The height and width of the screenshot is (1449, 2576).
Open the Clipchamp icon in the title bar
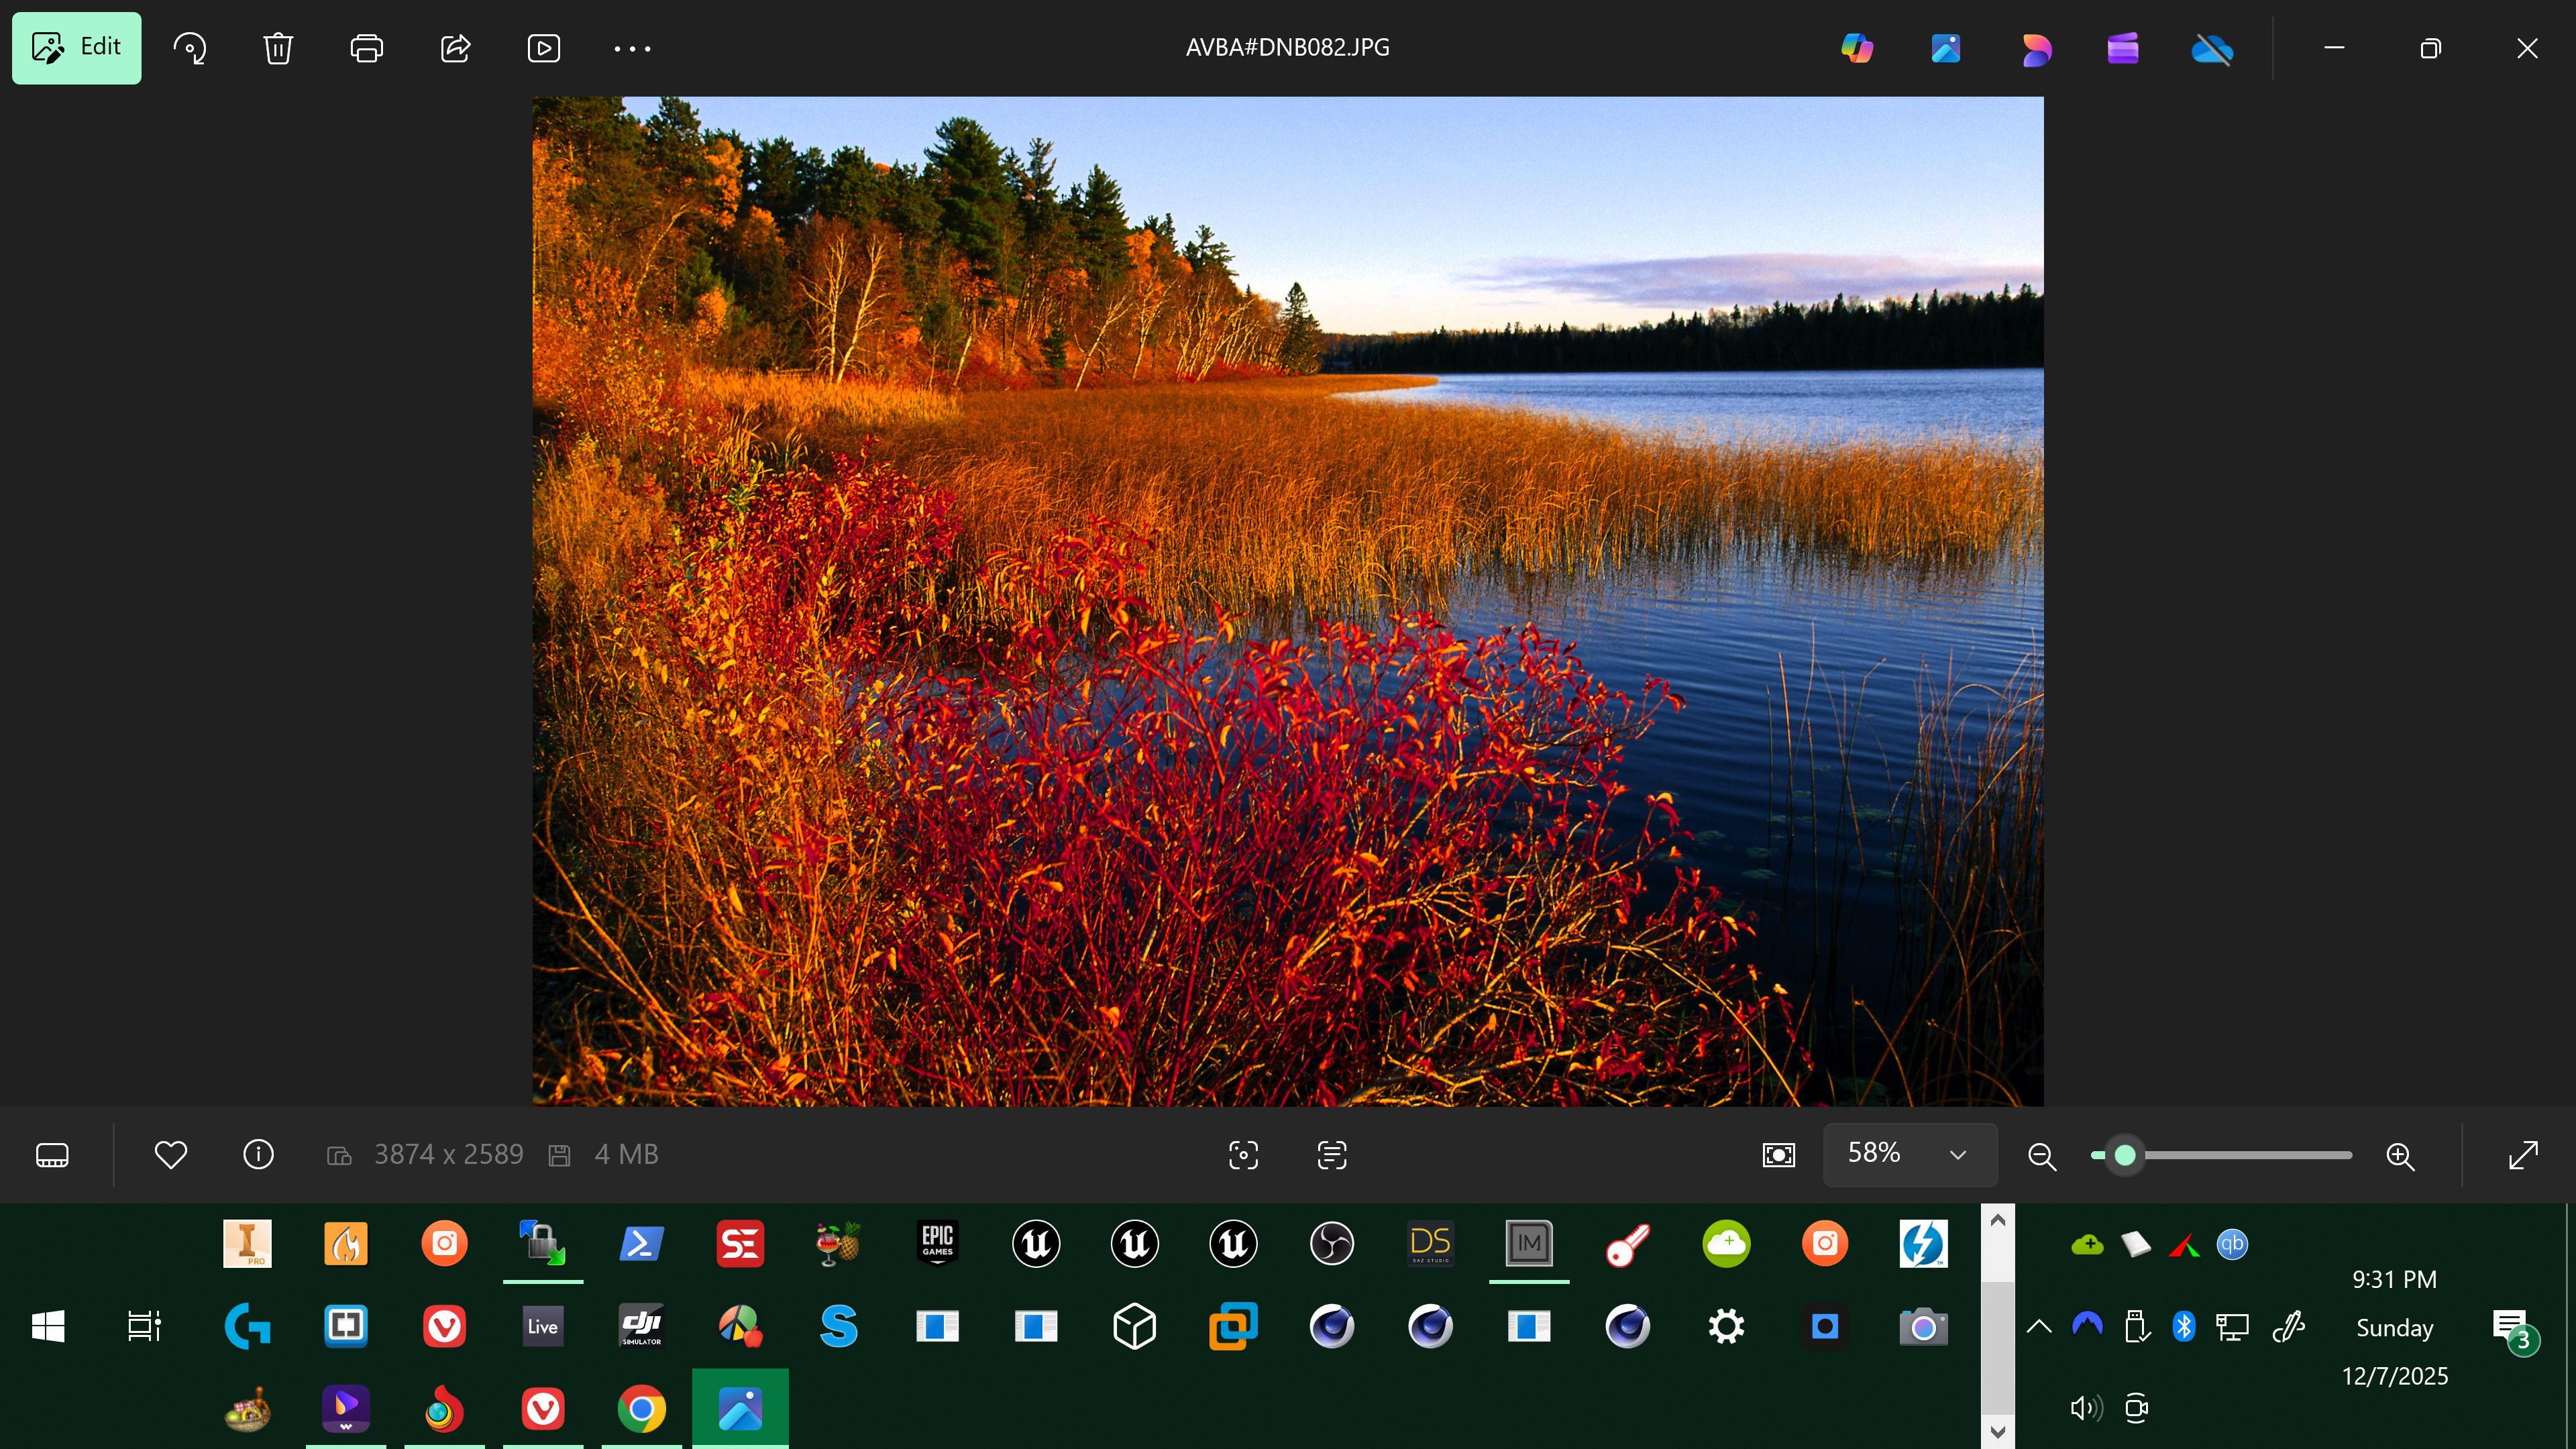pos(2123,48)
